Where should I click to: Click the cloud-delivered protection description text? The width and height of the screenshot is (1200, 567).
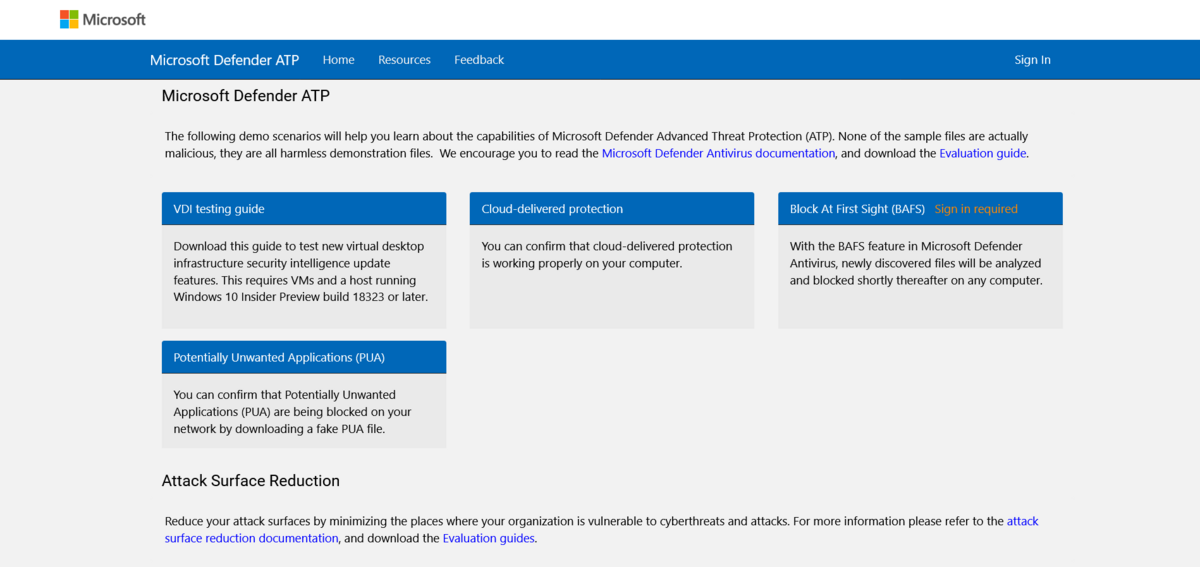[607, 254]
